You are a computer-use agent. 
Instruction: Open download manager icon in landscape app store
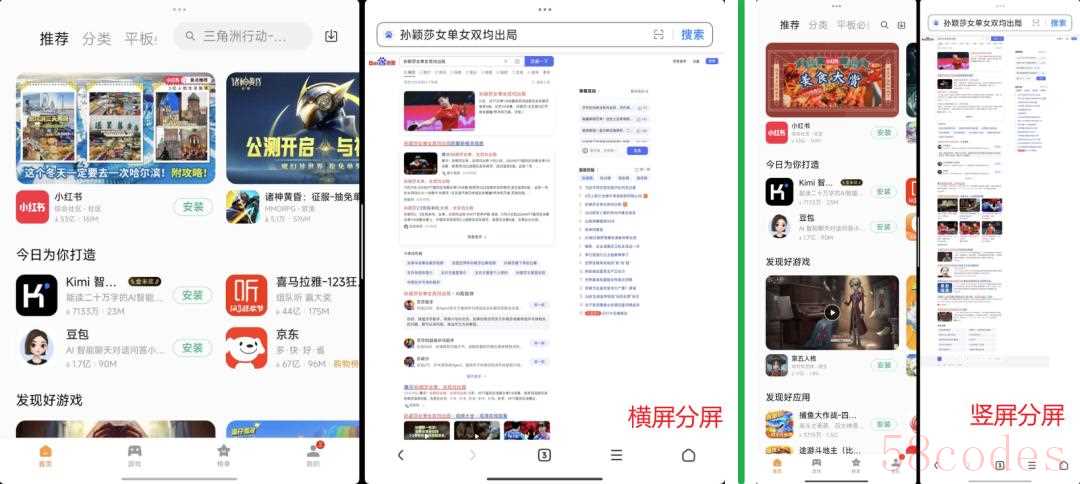(x=331, y=36)
